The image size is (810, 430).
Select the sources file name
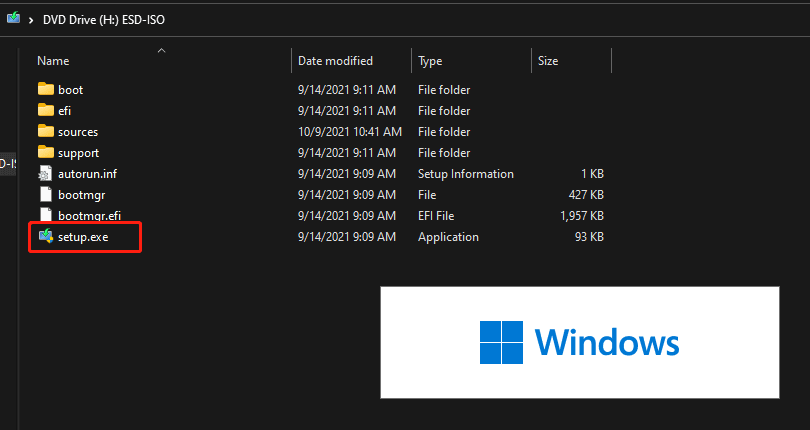click(78, 132)
